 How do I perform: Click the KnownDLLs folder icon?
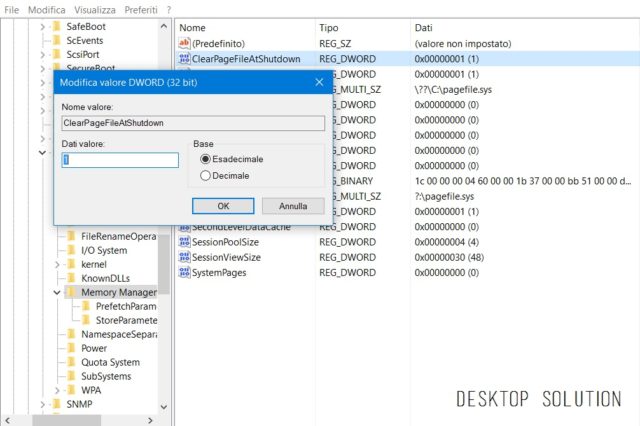(x=71, y=278)
